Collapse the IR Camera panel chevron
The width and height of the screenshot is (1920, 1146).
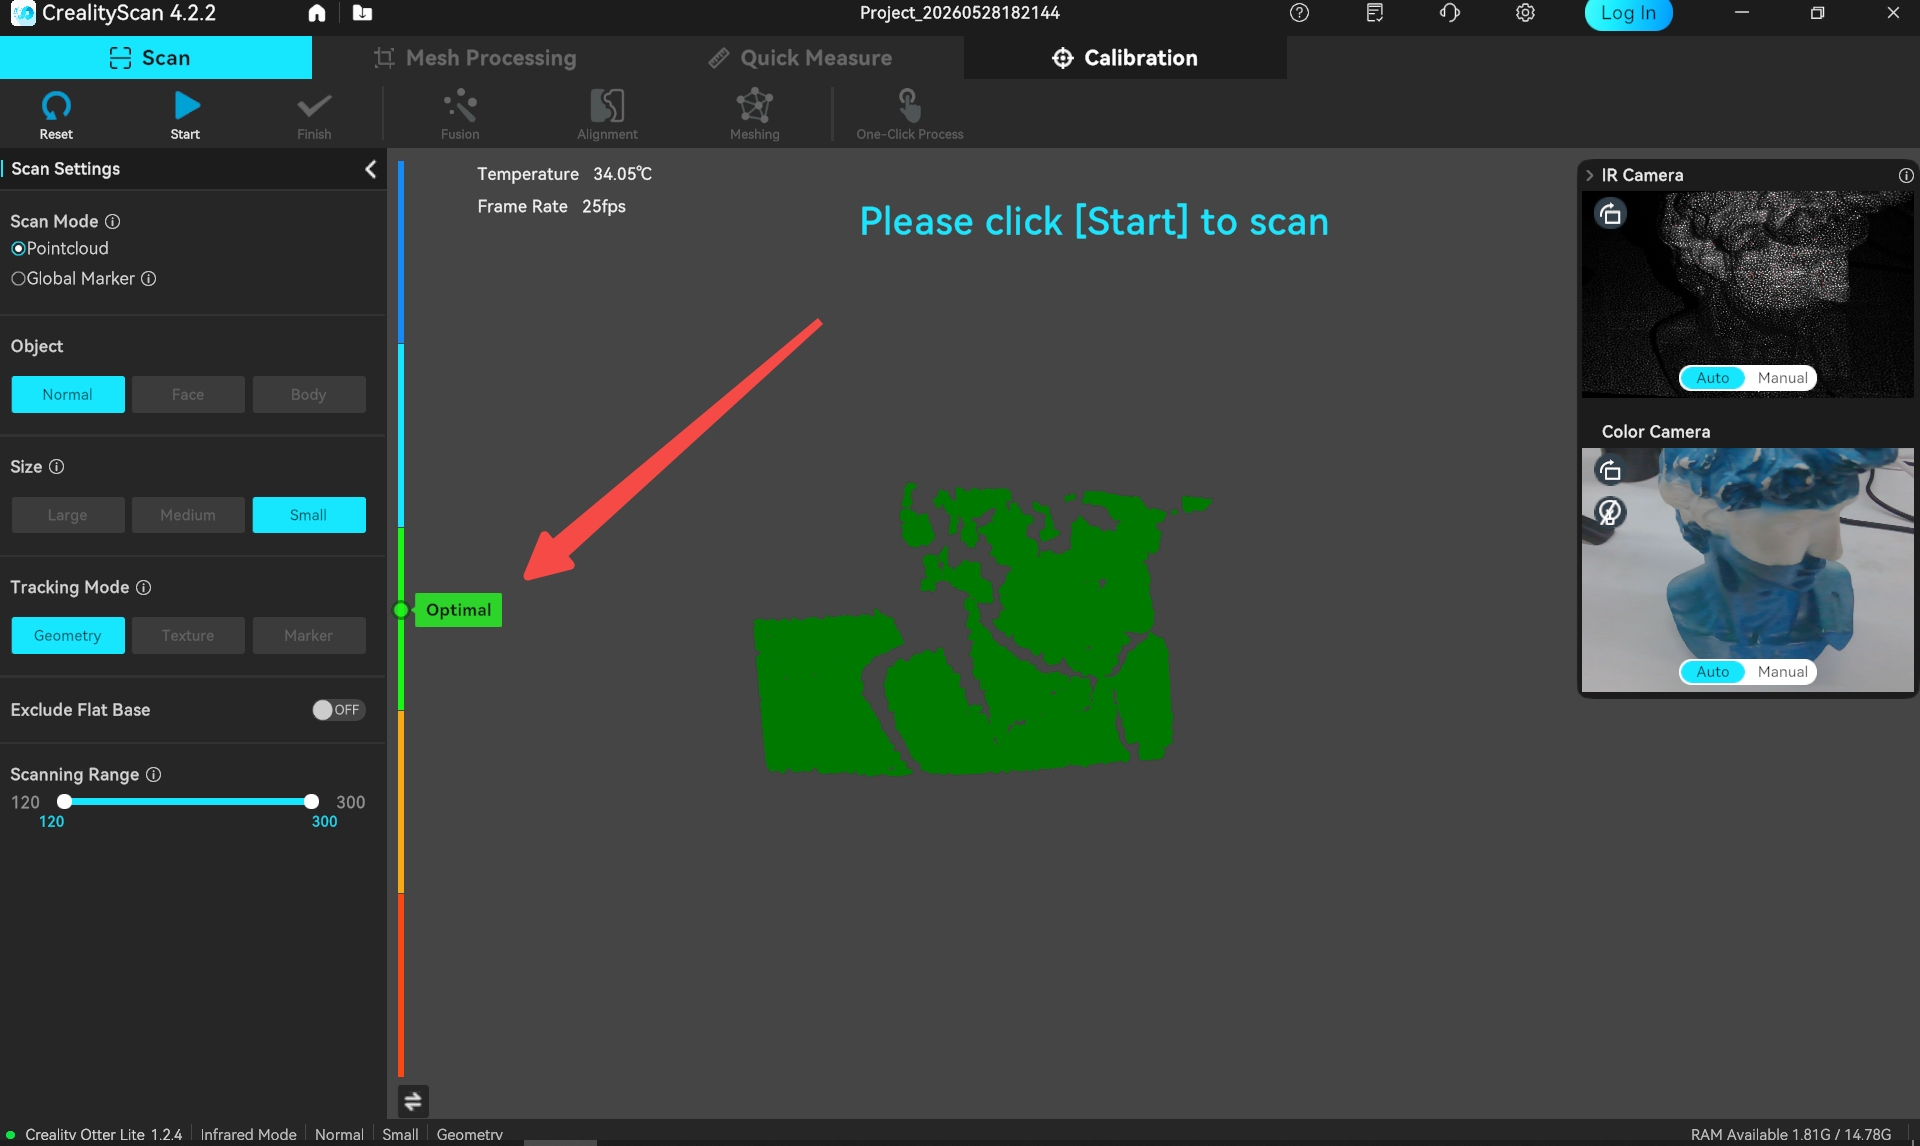[x=1589, y=175]
